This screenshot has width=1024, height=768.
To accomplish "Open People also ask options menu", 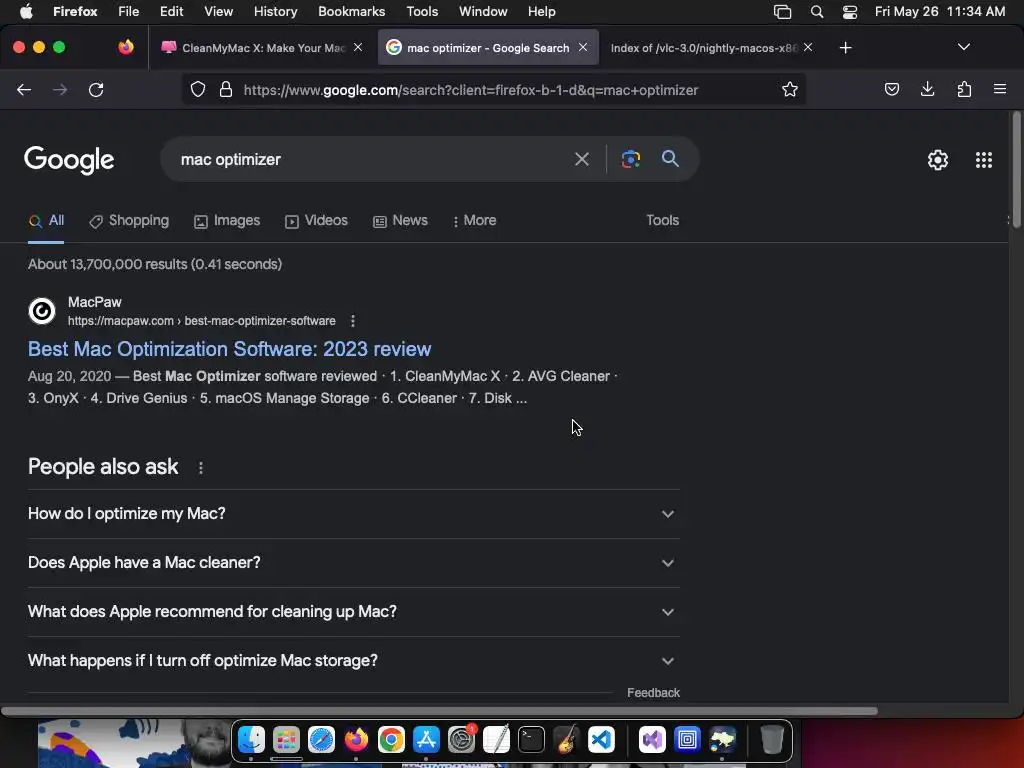I will click(200, 468).
